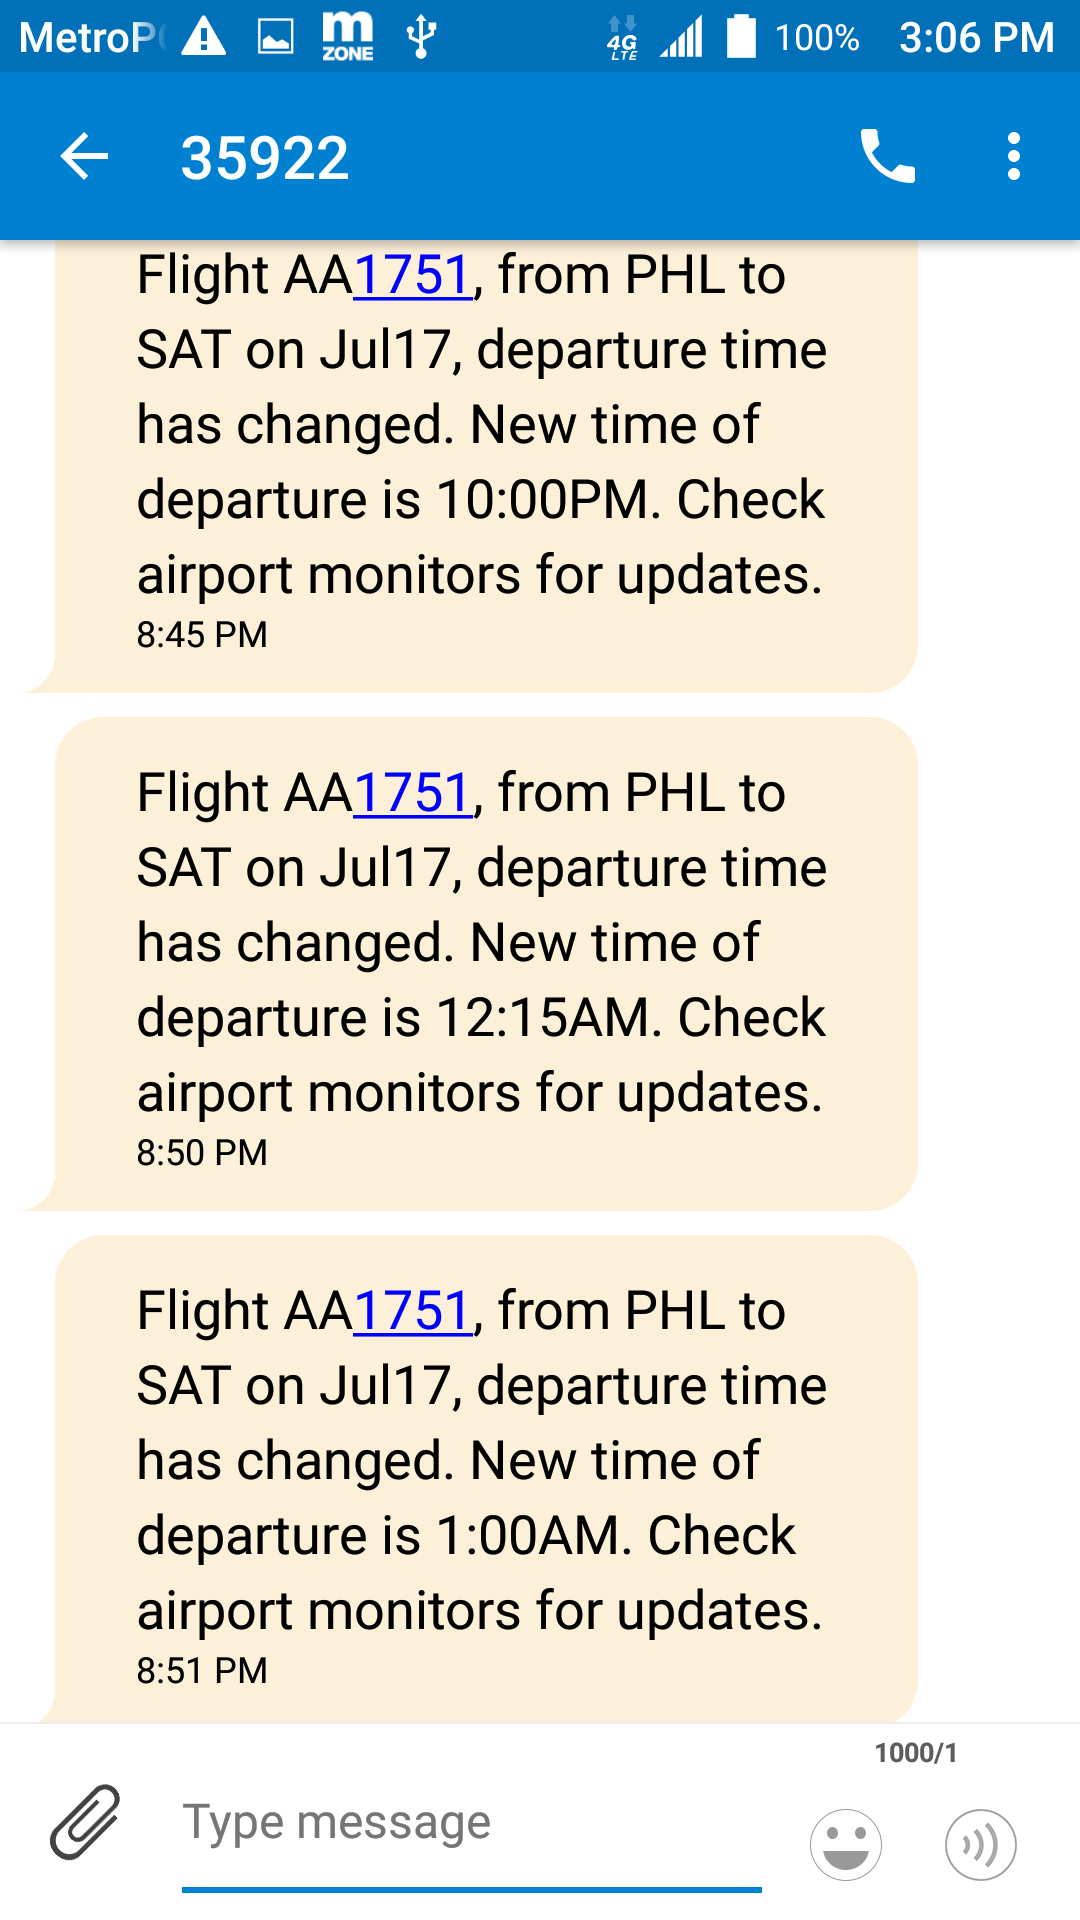Image resolution: width=1080 pixels, height=1920 pixels.
Task: Tap the battery status icon
Action: 741,38
